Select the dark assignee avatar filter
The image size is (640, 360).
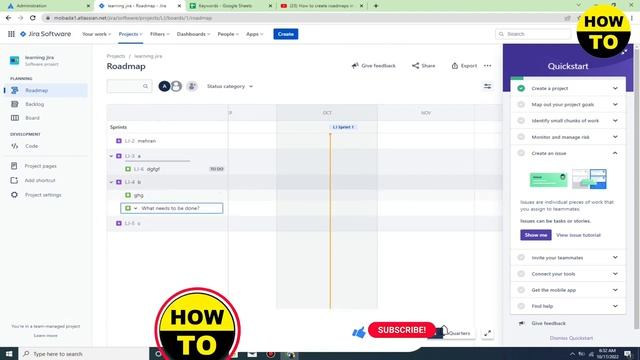click(164, 86)
